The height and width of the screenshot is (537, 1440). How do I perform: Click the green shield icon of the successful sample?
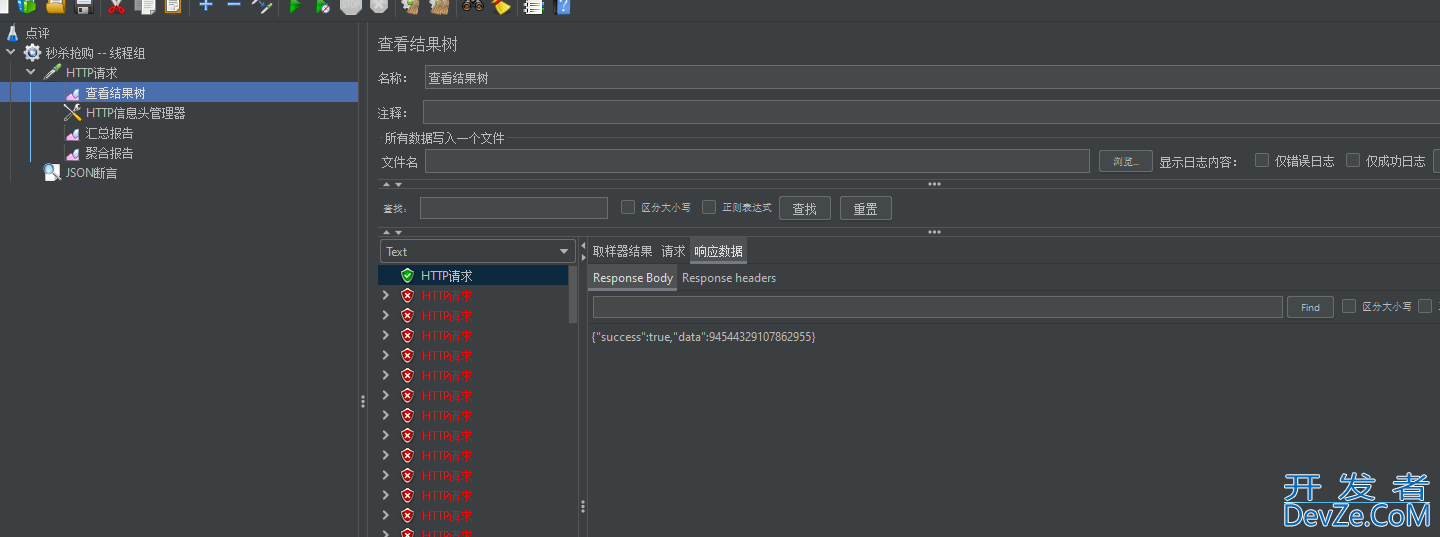pyautogui.click(x=407, y=275)
